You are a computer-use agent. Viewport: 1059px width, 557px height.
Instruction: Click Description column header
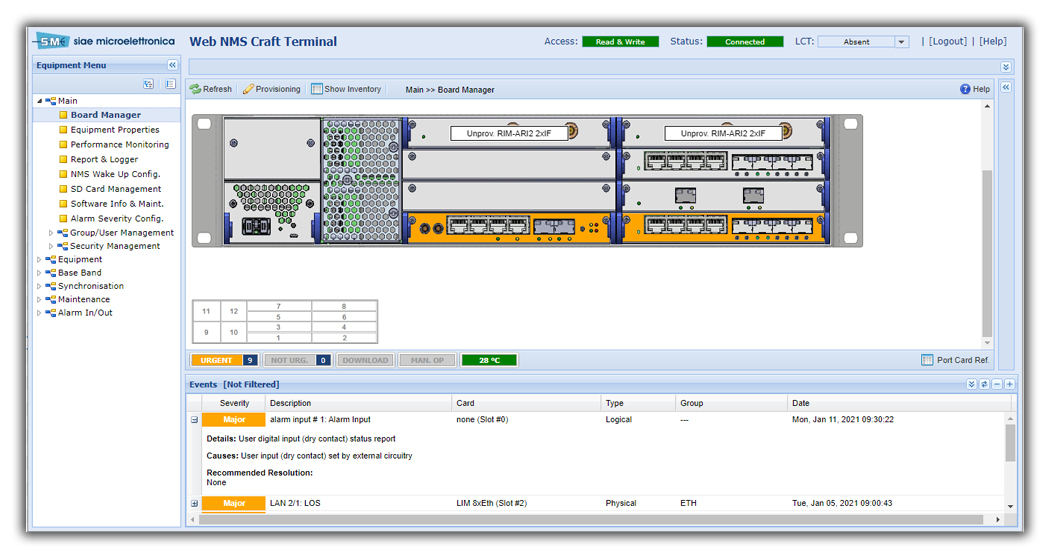(x=359, y=403)
